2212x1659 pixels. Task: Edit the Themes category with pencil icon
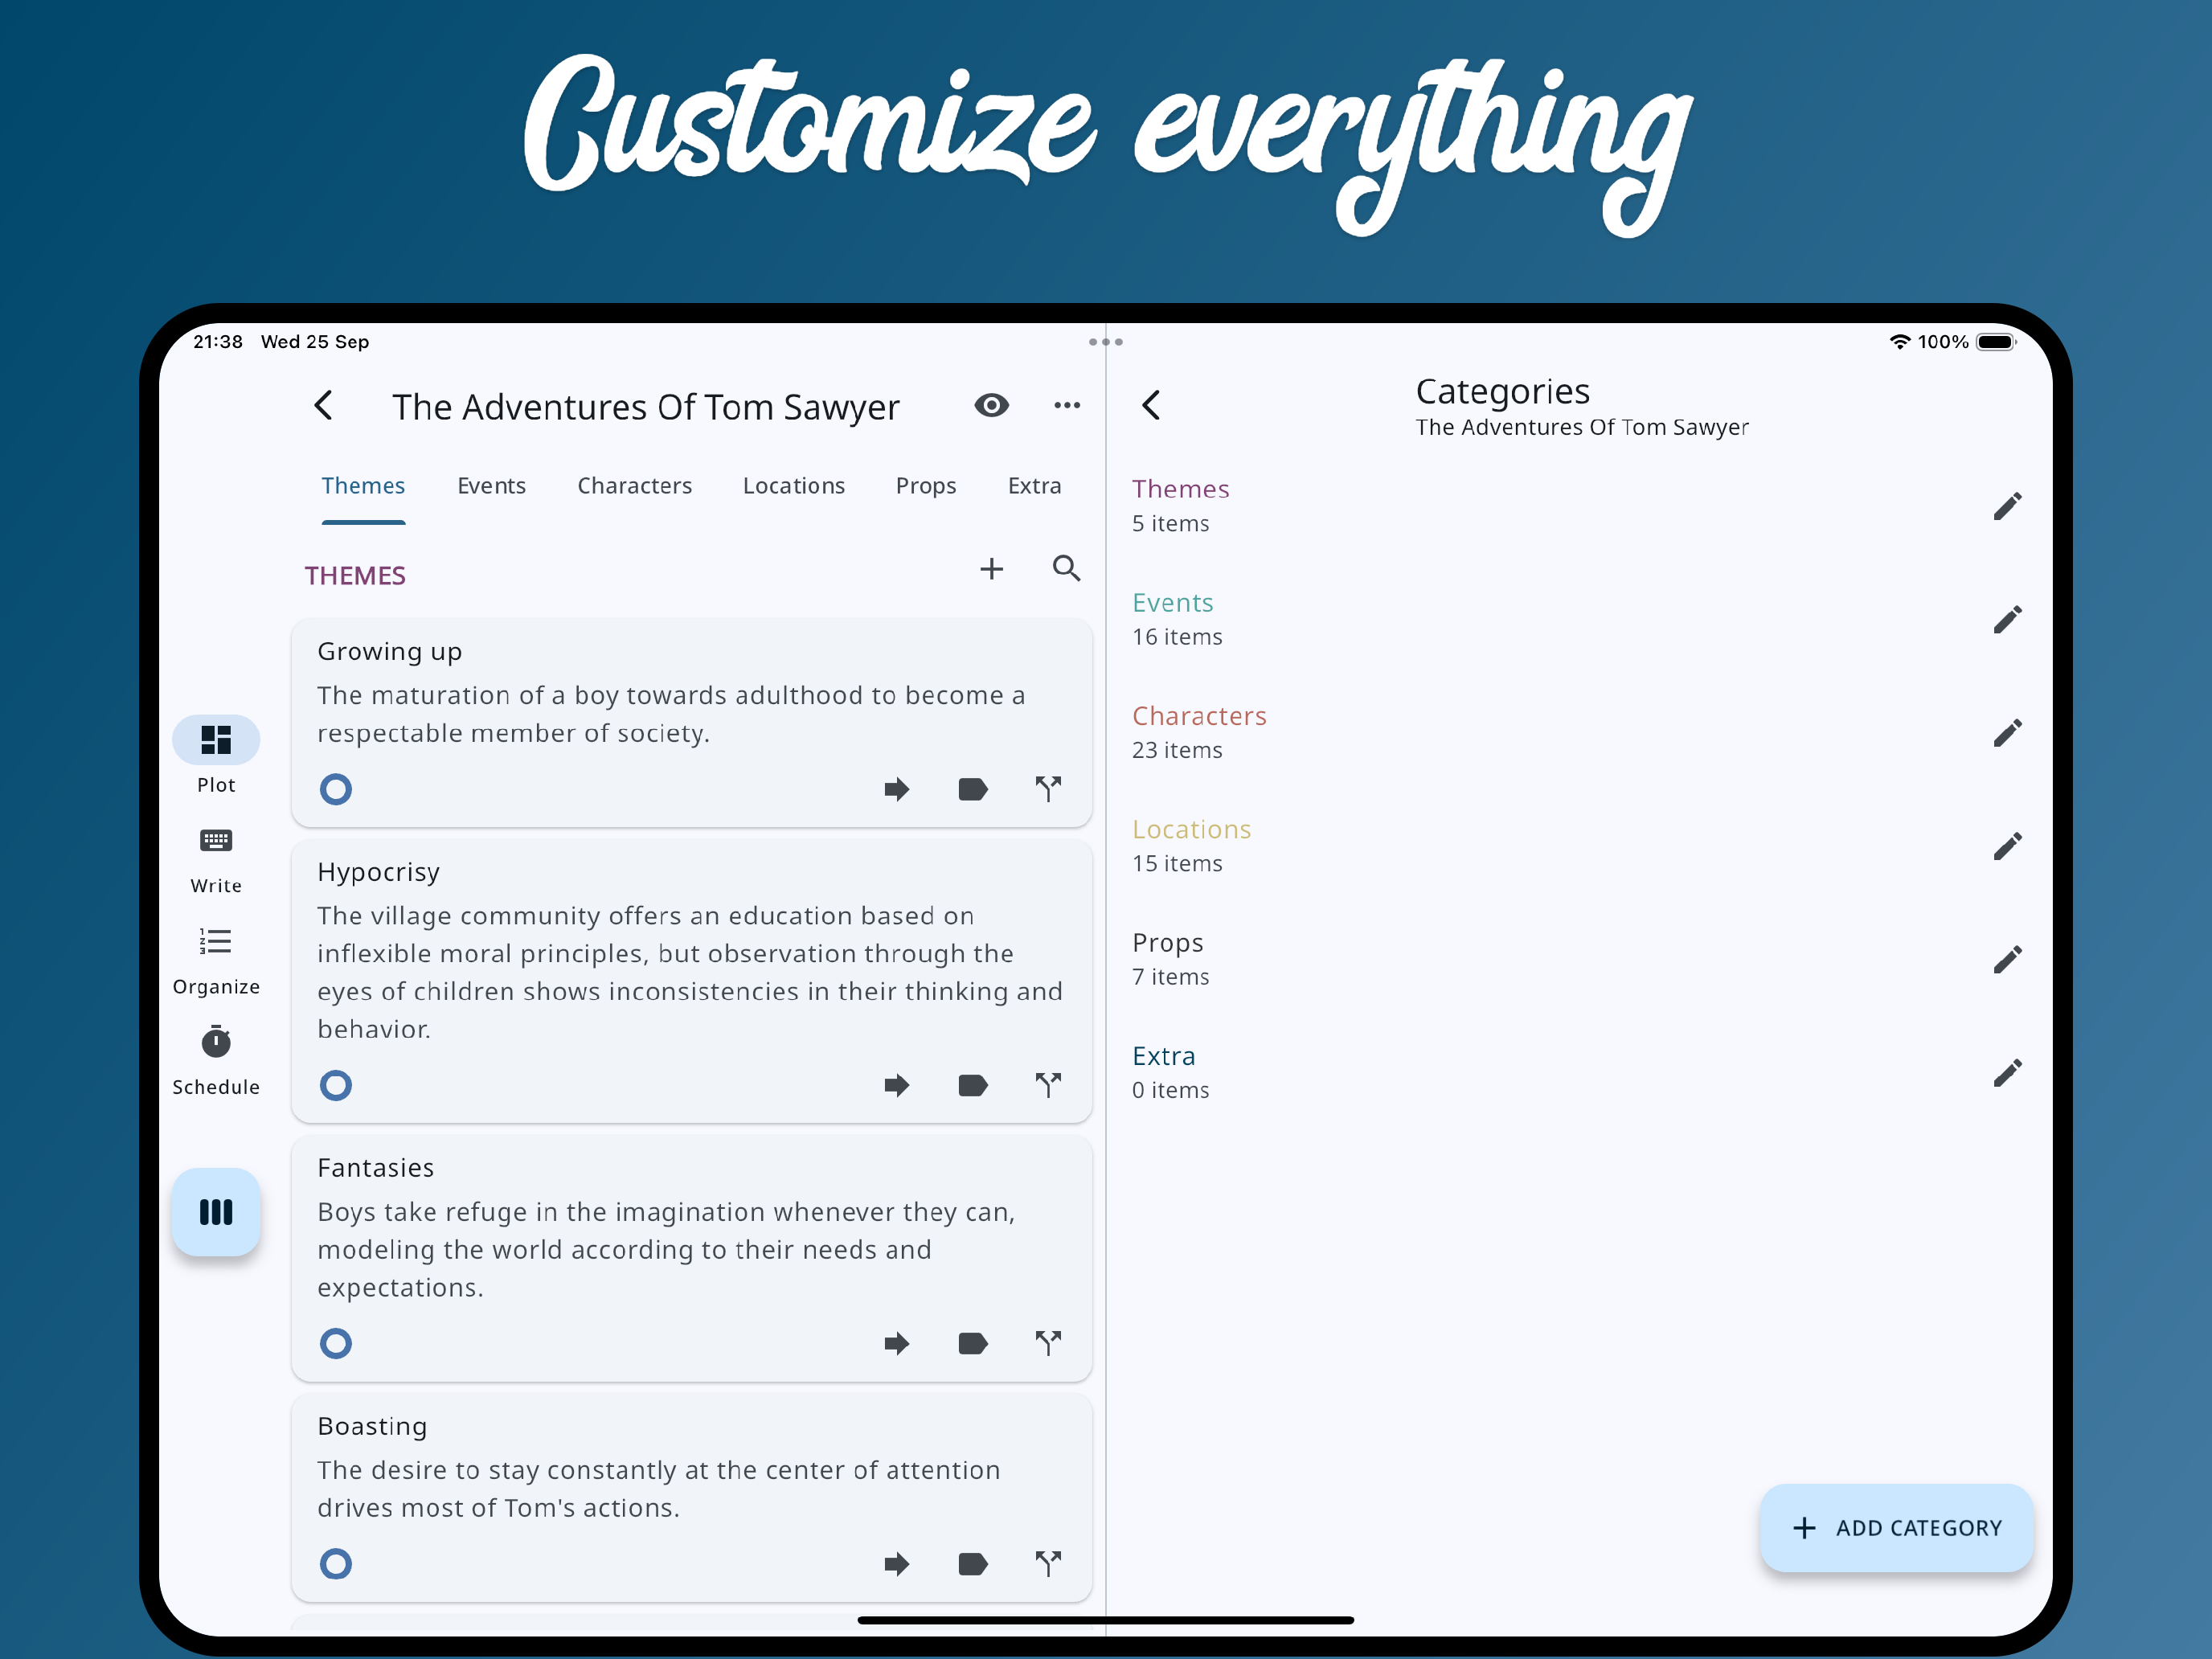pyautogui.click(x=2007, y=506)
